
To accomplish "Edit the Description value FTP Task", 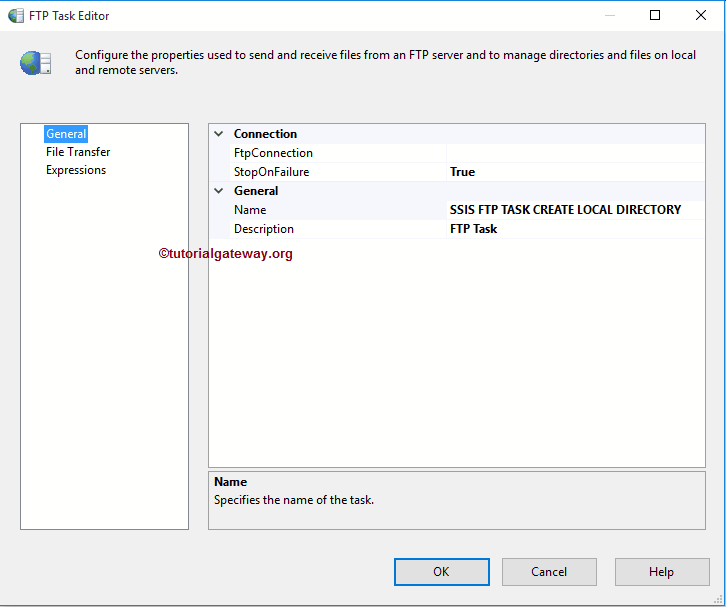I will [576, 229].
